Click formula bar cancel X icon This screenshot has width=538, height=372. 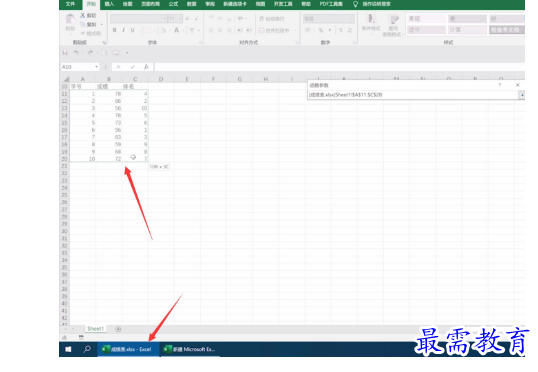(118, 67)
